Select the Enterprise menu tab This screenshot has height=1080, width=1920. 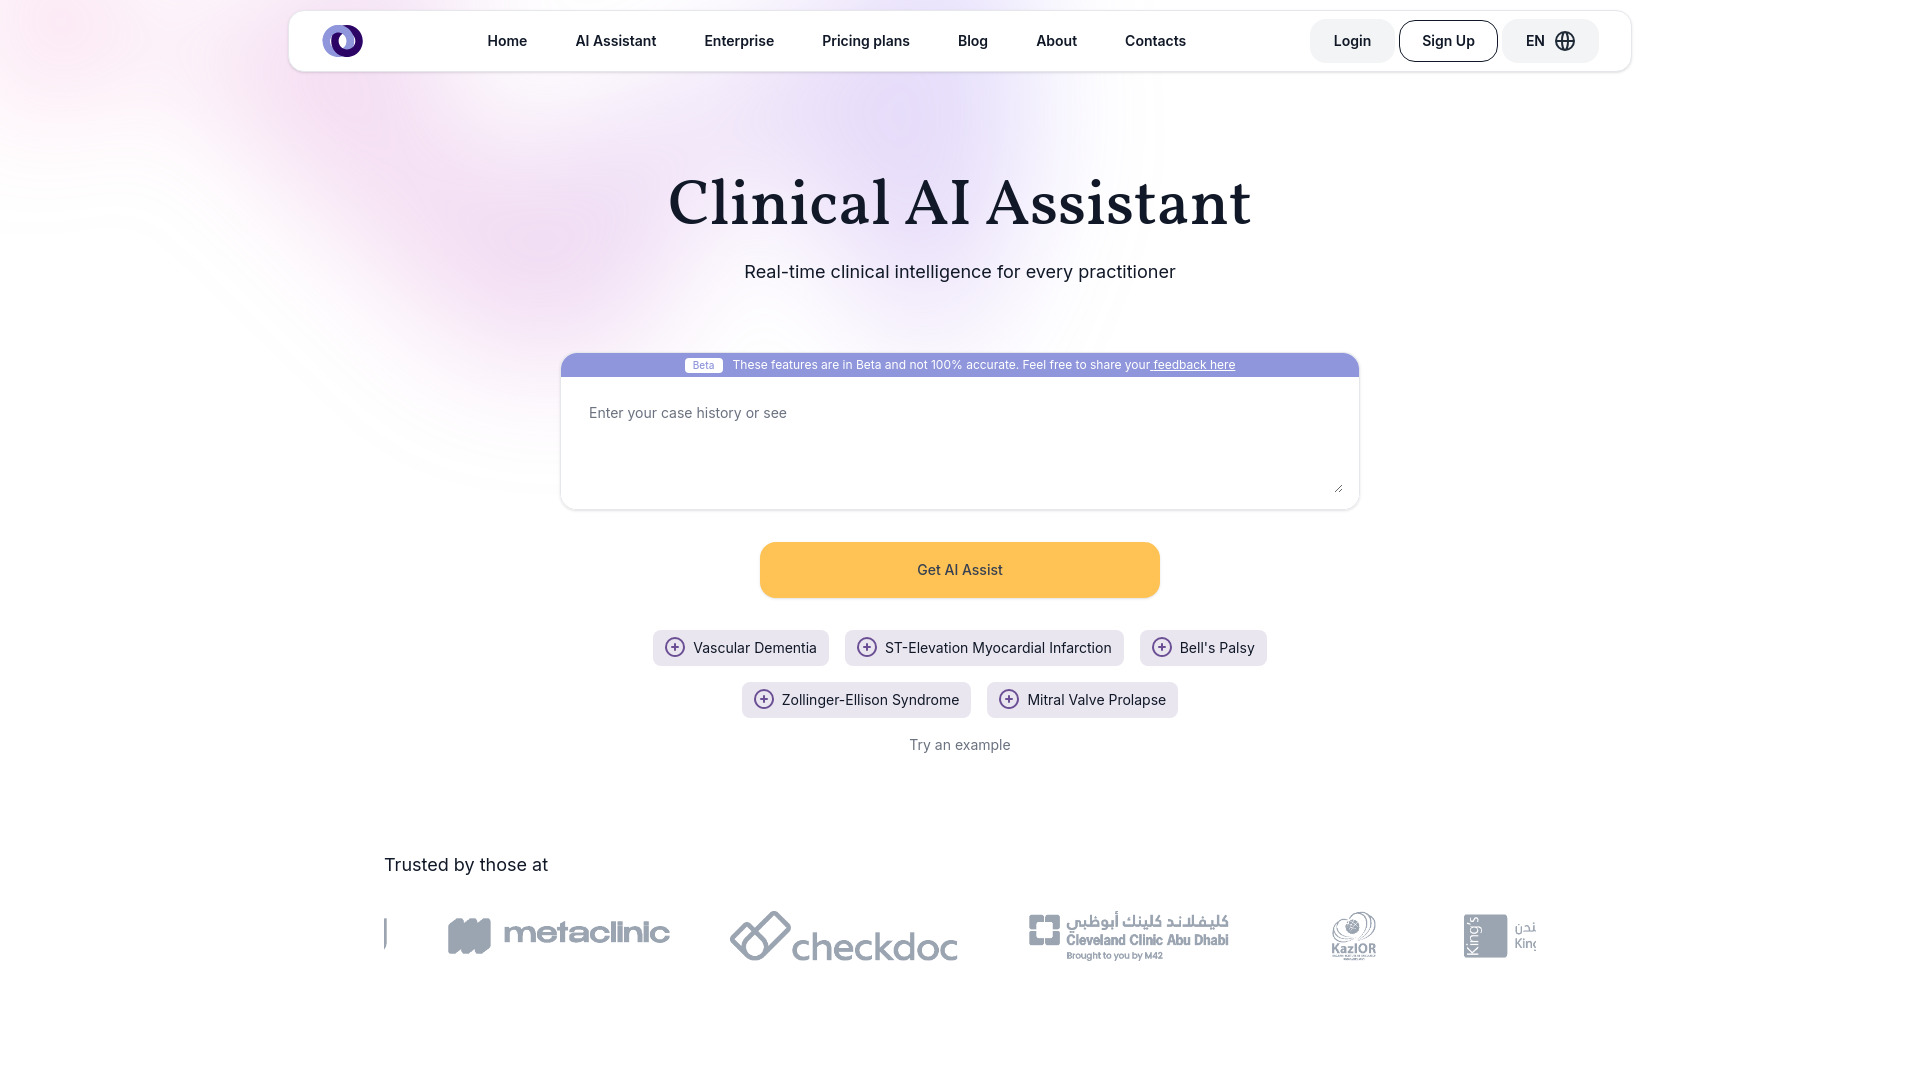pos(738,41)
